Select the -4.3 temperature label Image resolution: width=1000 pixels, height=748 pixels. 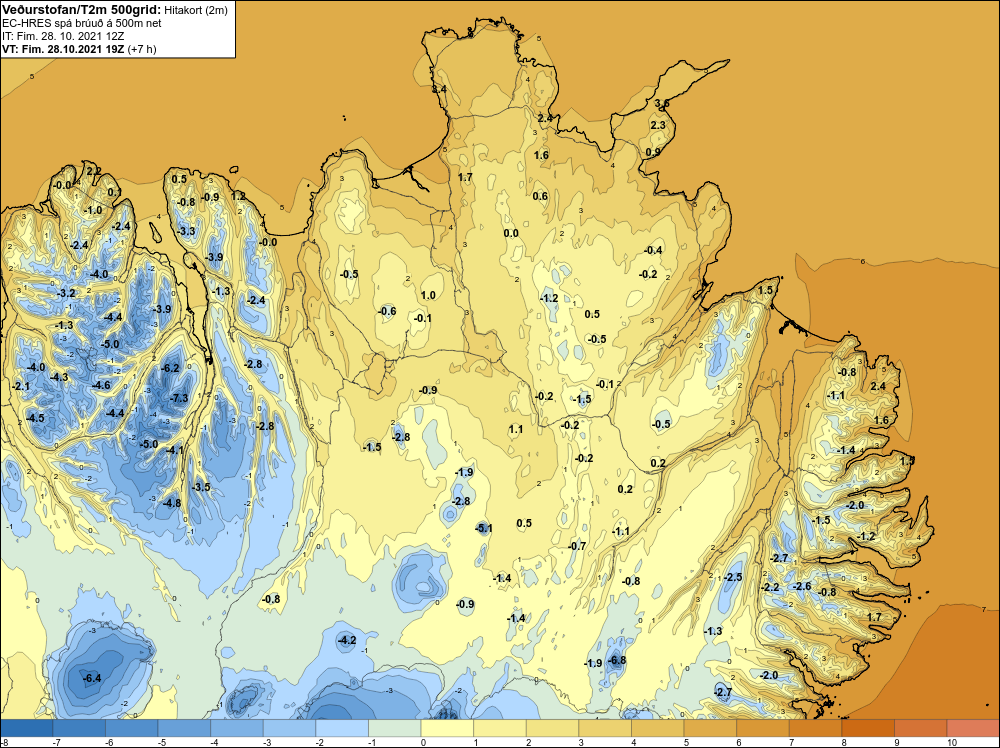(x=59, y=378)
